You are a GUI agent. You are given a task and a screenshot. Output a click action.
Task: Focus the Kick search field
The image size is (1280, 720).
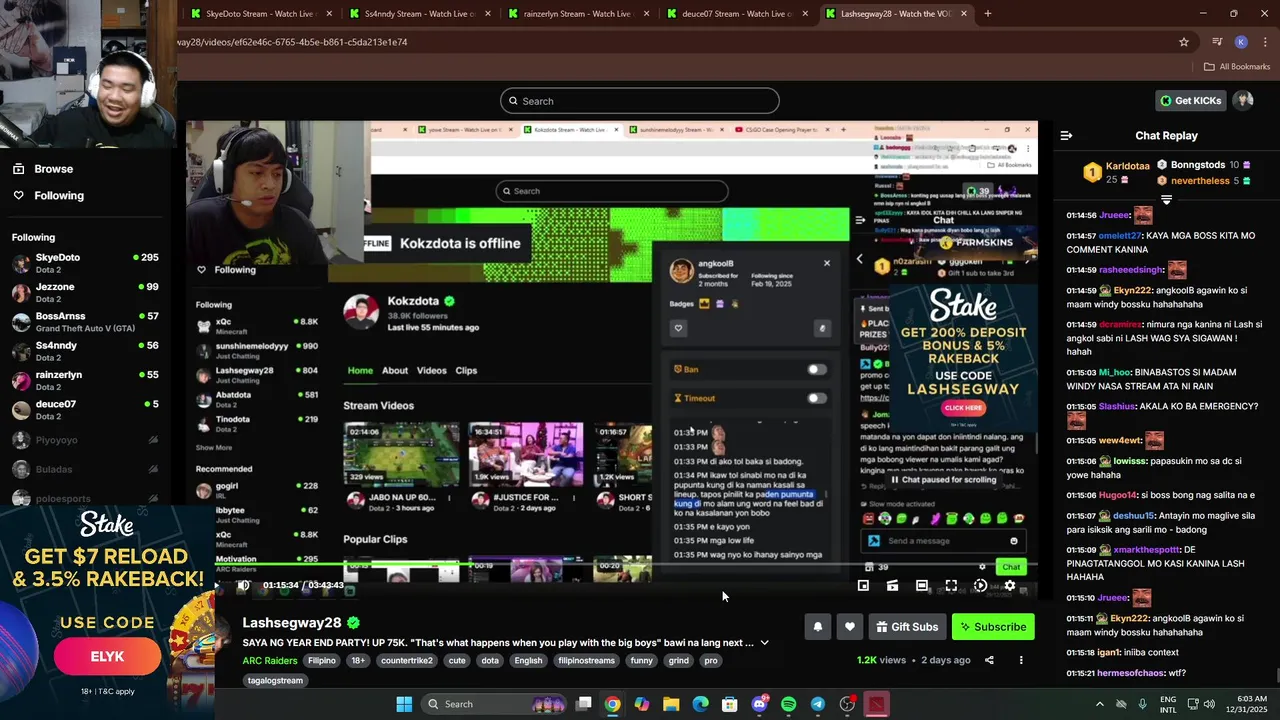640,101
